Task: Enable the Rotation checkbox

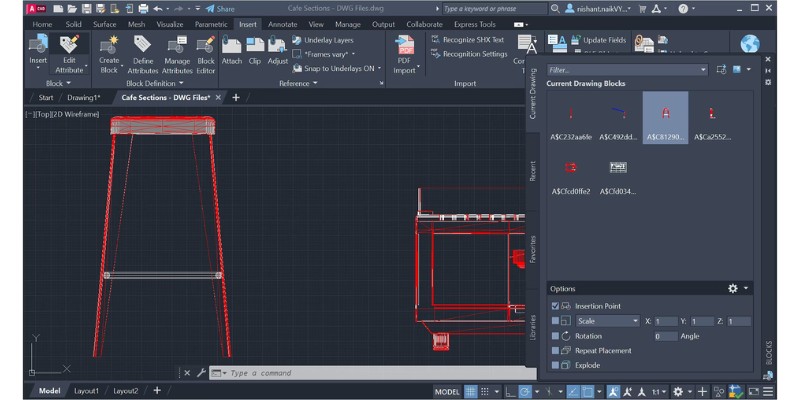Action: [555, 336]
